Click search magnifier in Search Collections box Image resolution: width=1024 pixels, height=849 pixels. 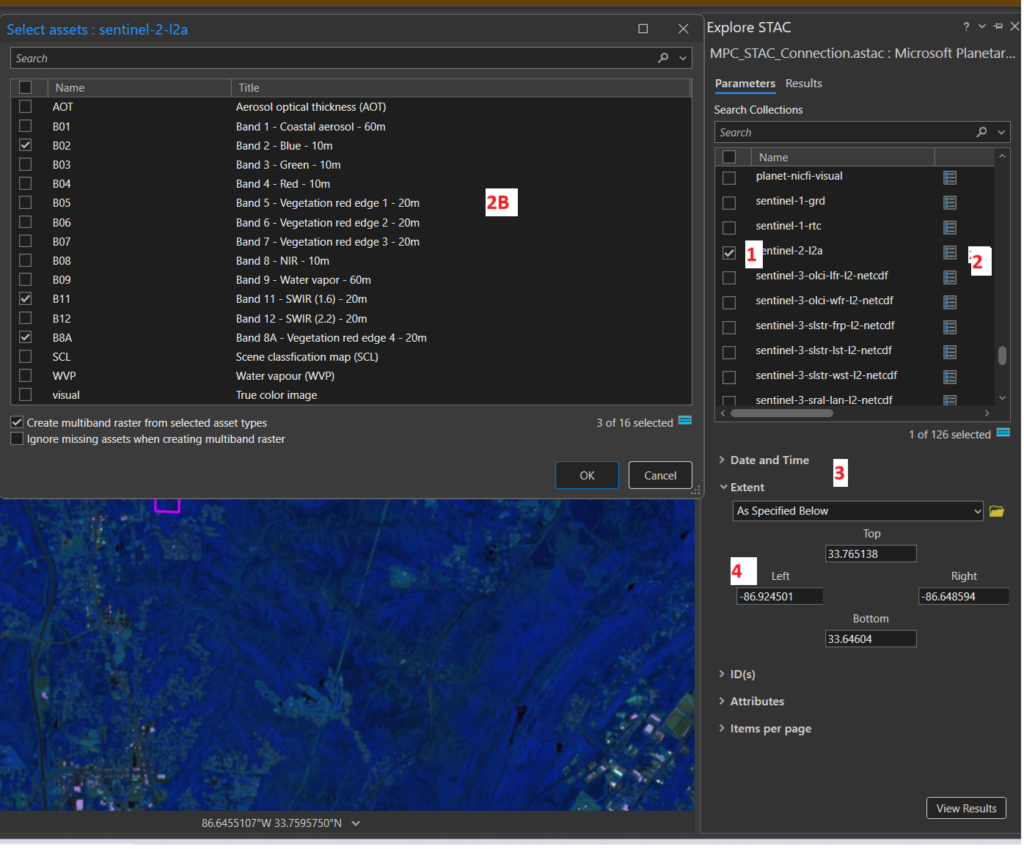[981, 132]
